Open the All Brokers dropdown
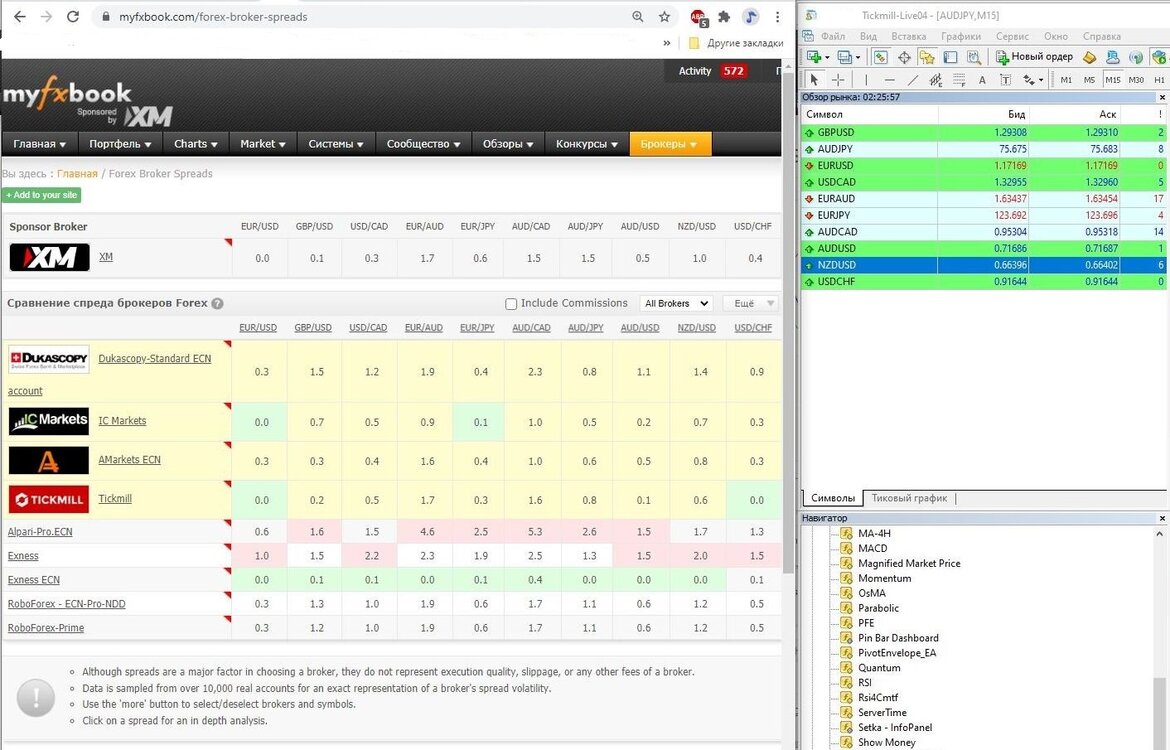The height and width of the screenshot is (750, 1170). pyautogui.click(x=676, y=304)
